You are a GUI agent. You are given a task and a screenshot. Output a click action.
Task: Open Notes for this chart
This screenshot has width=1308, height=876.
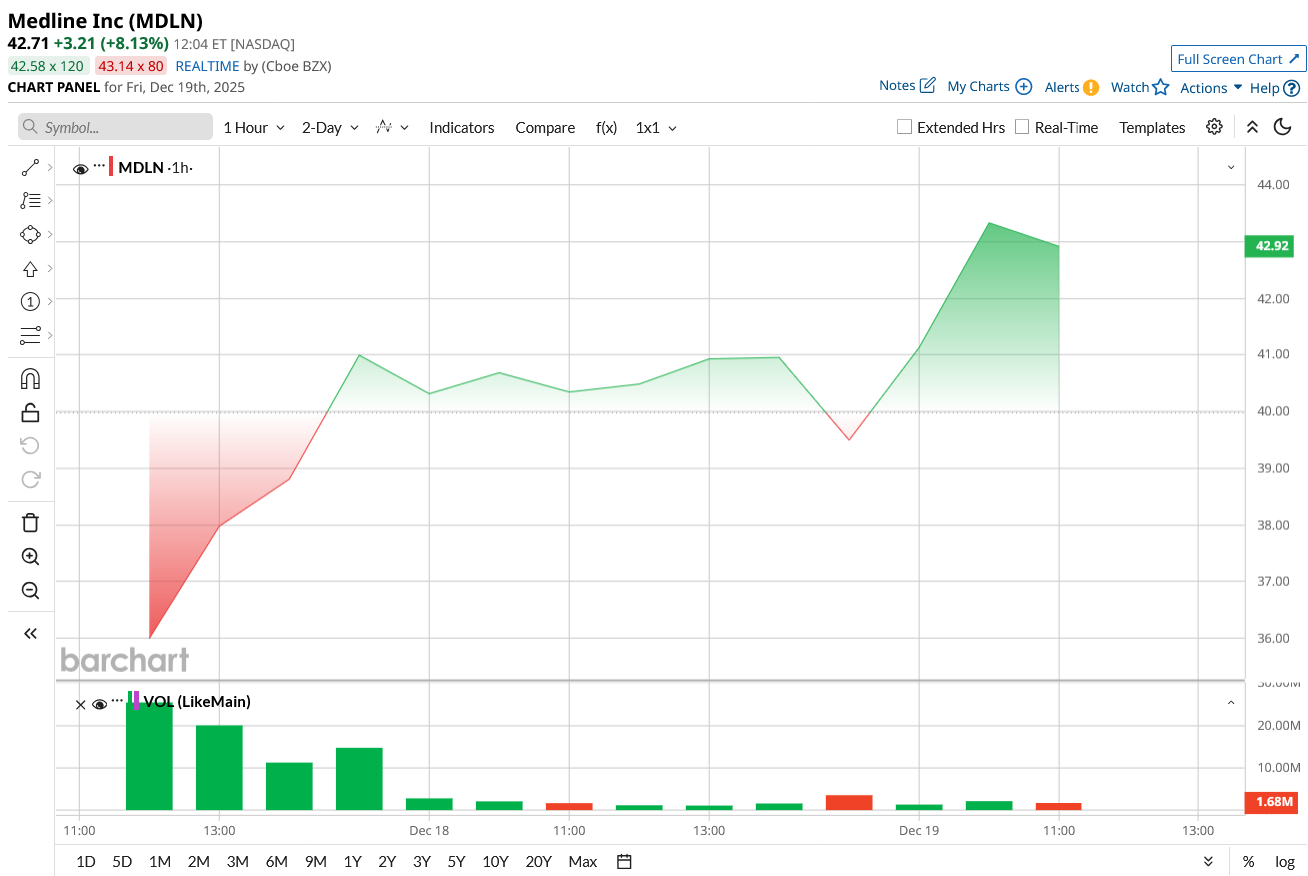[x=907, y=86]
